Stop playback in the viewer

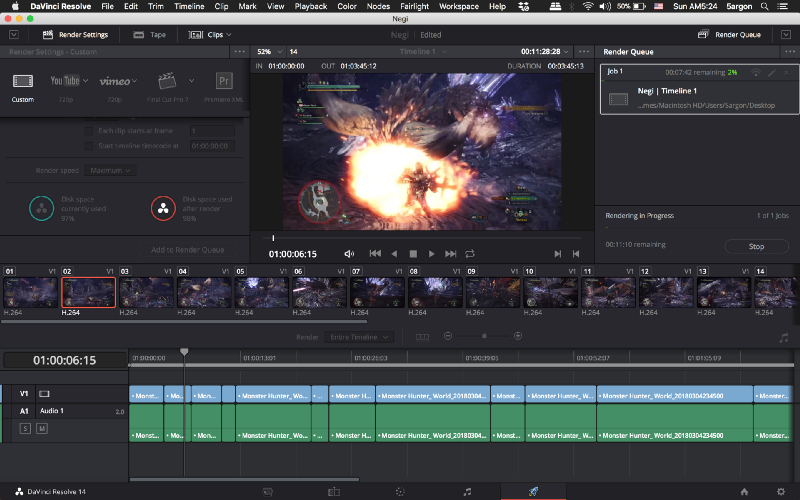click(413, 254)
